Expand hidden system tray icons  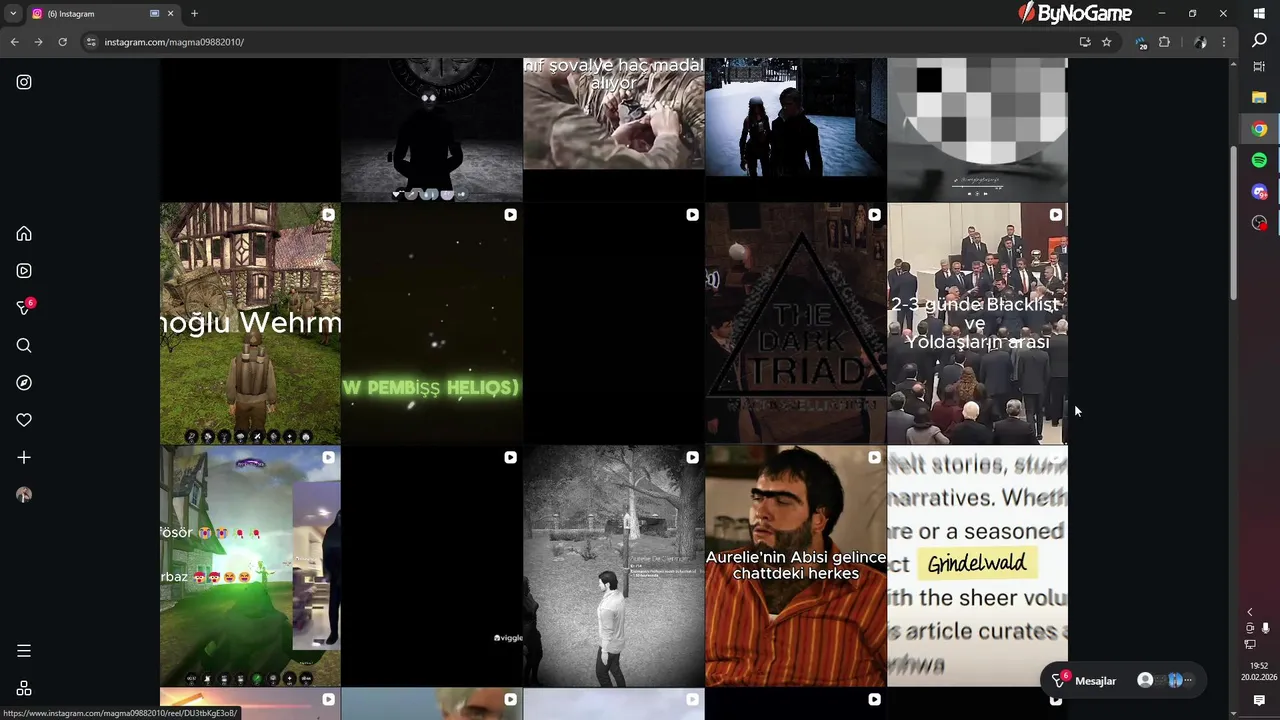tap(1249, 612)
